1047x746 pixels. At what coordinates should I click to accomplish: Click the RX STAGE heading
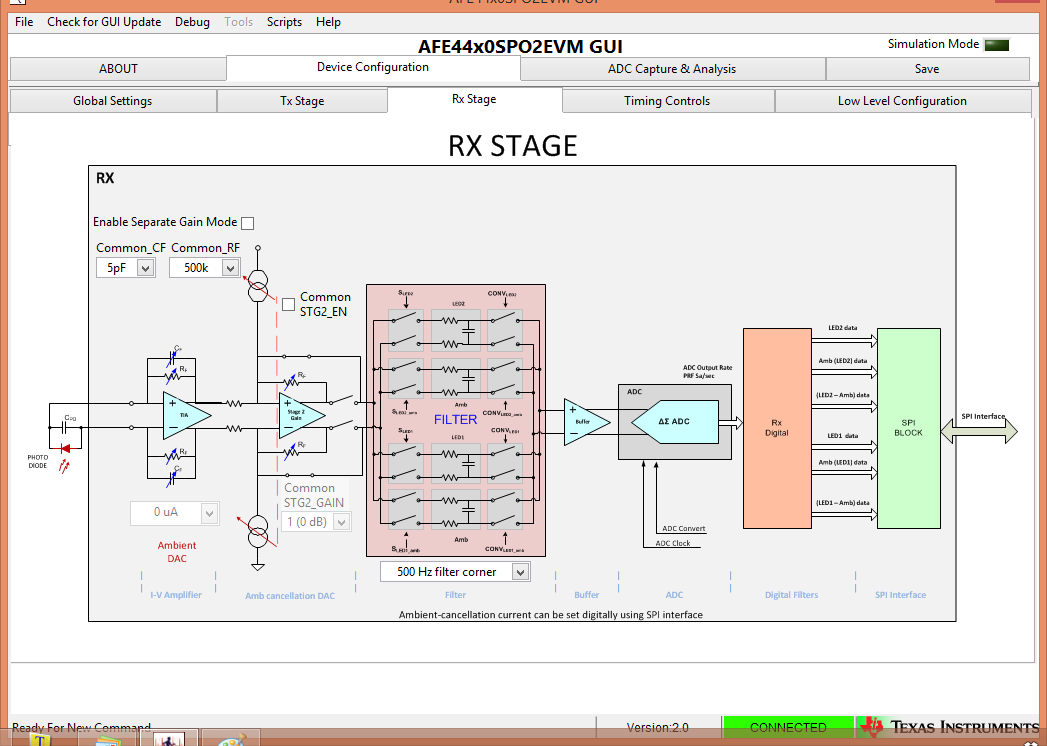point(513,146)
